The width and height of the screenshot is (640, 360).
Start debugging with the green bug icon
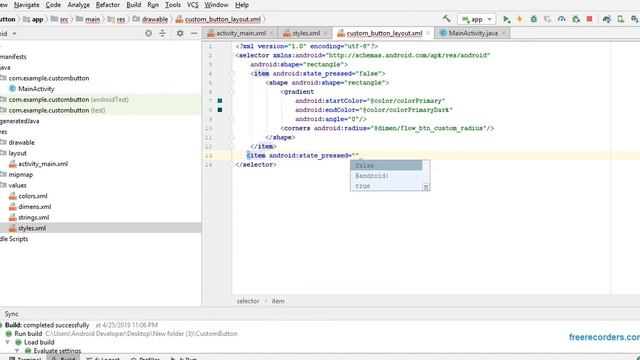point(533,19)
